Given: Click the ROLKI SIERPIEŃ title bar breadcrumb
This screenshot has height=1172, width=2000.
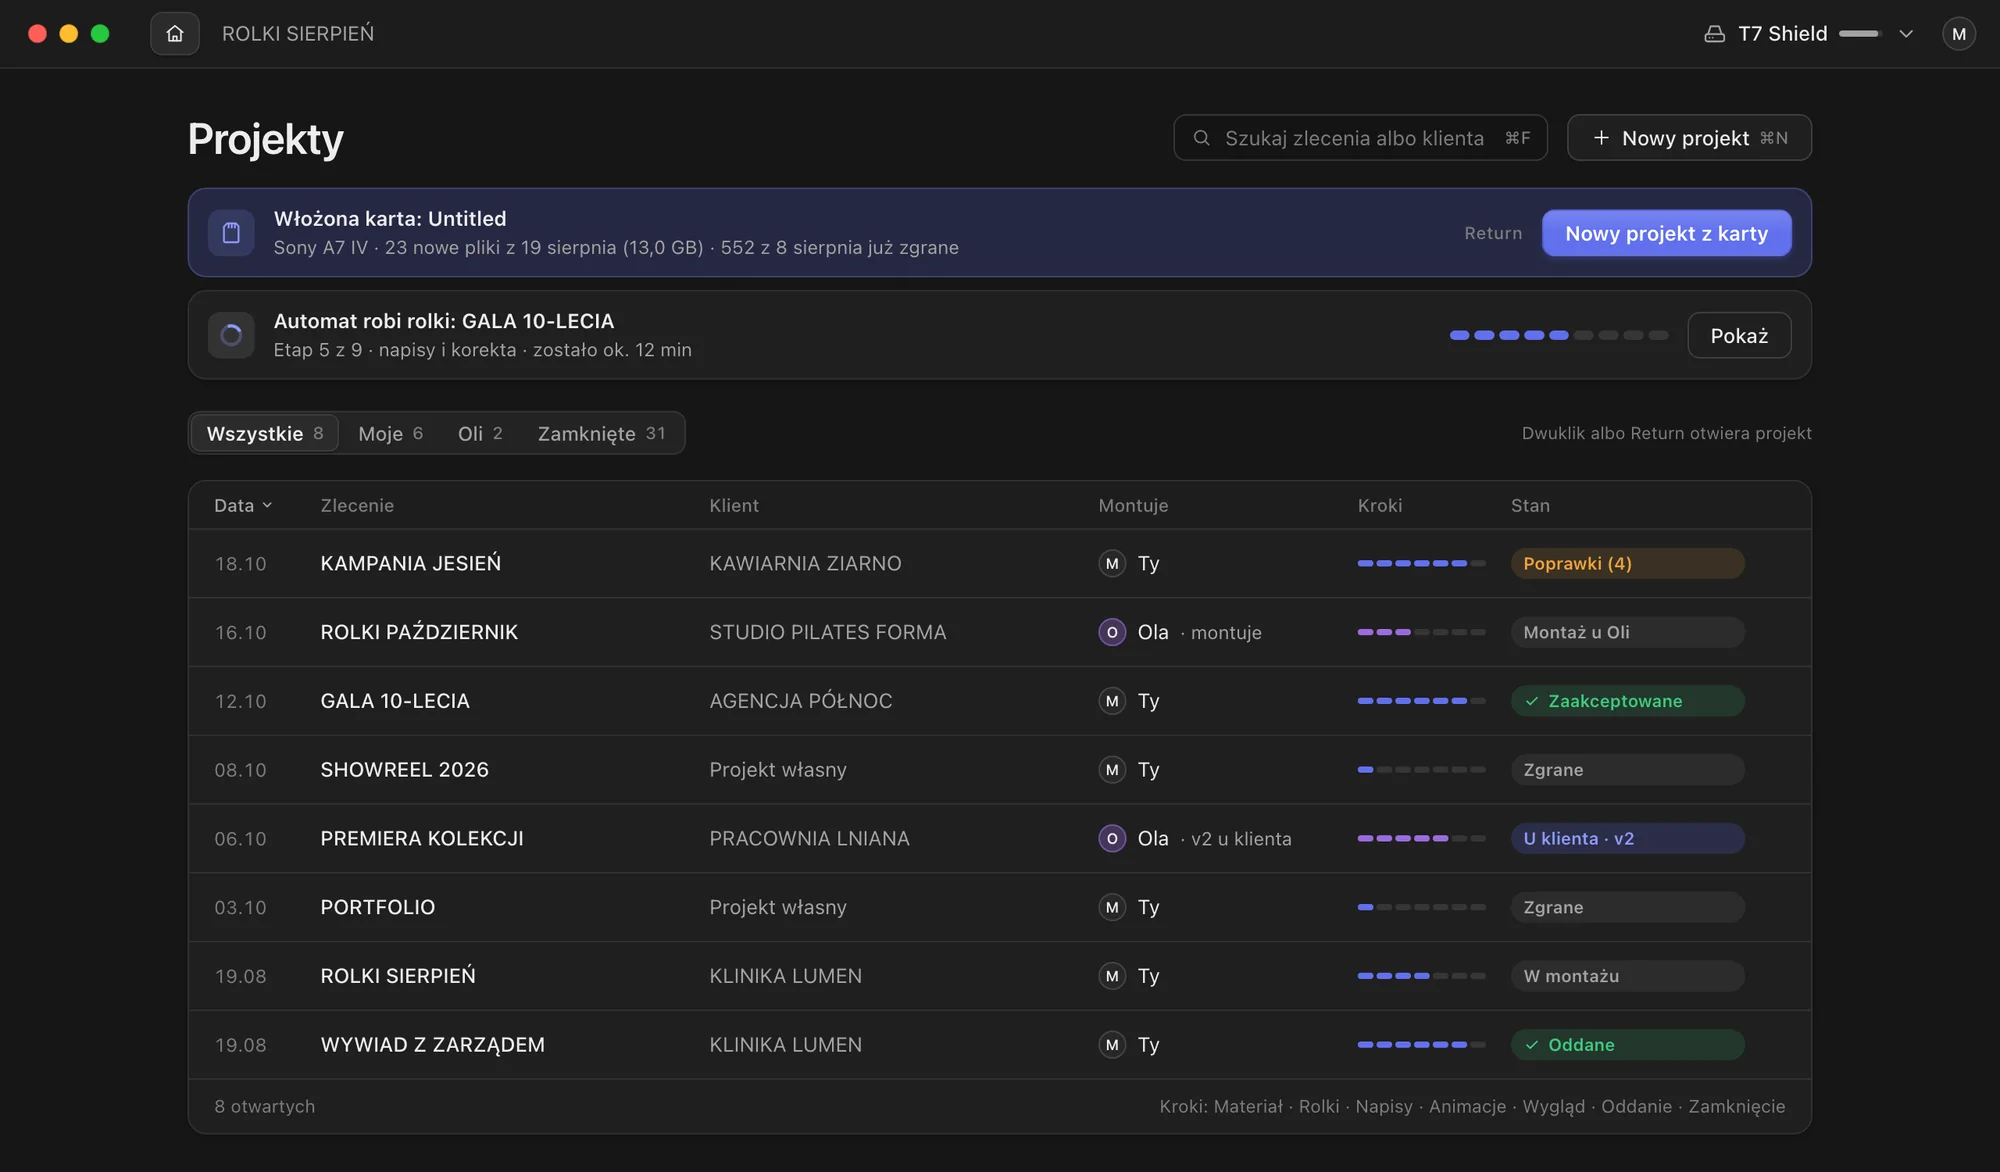Looking at the screenshot, I should click(x=298, y=34).
